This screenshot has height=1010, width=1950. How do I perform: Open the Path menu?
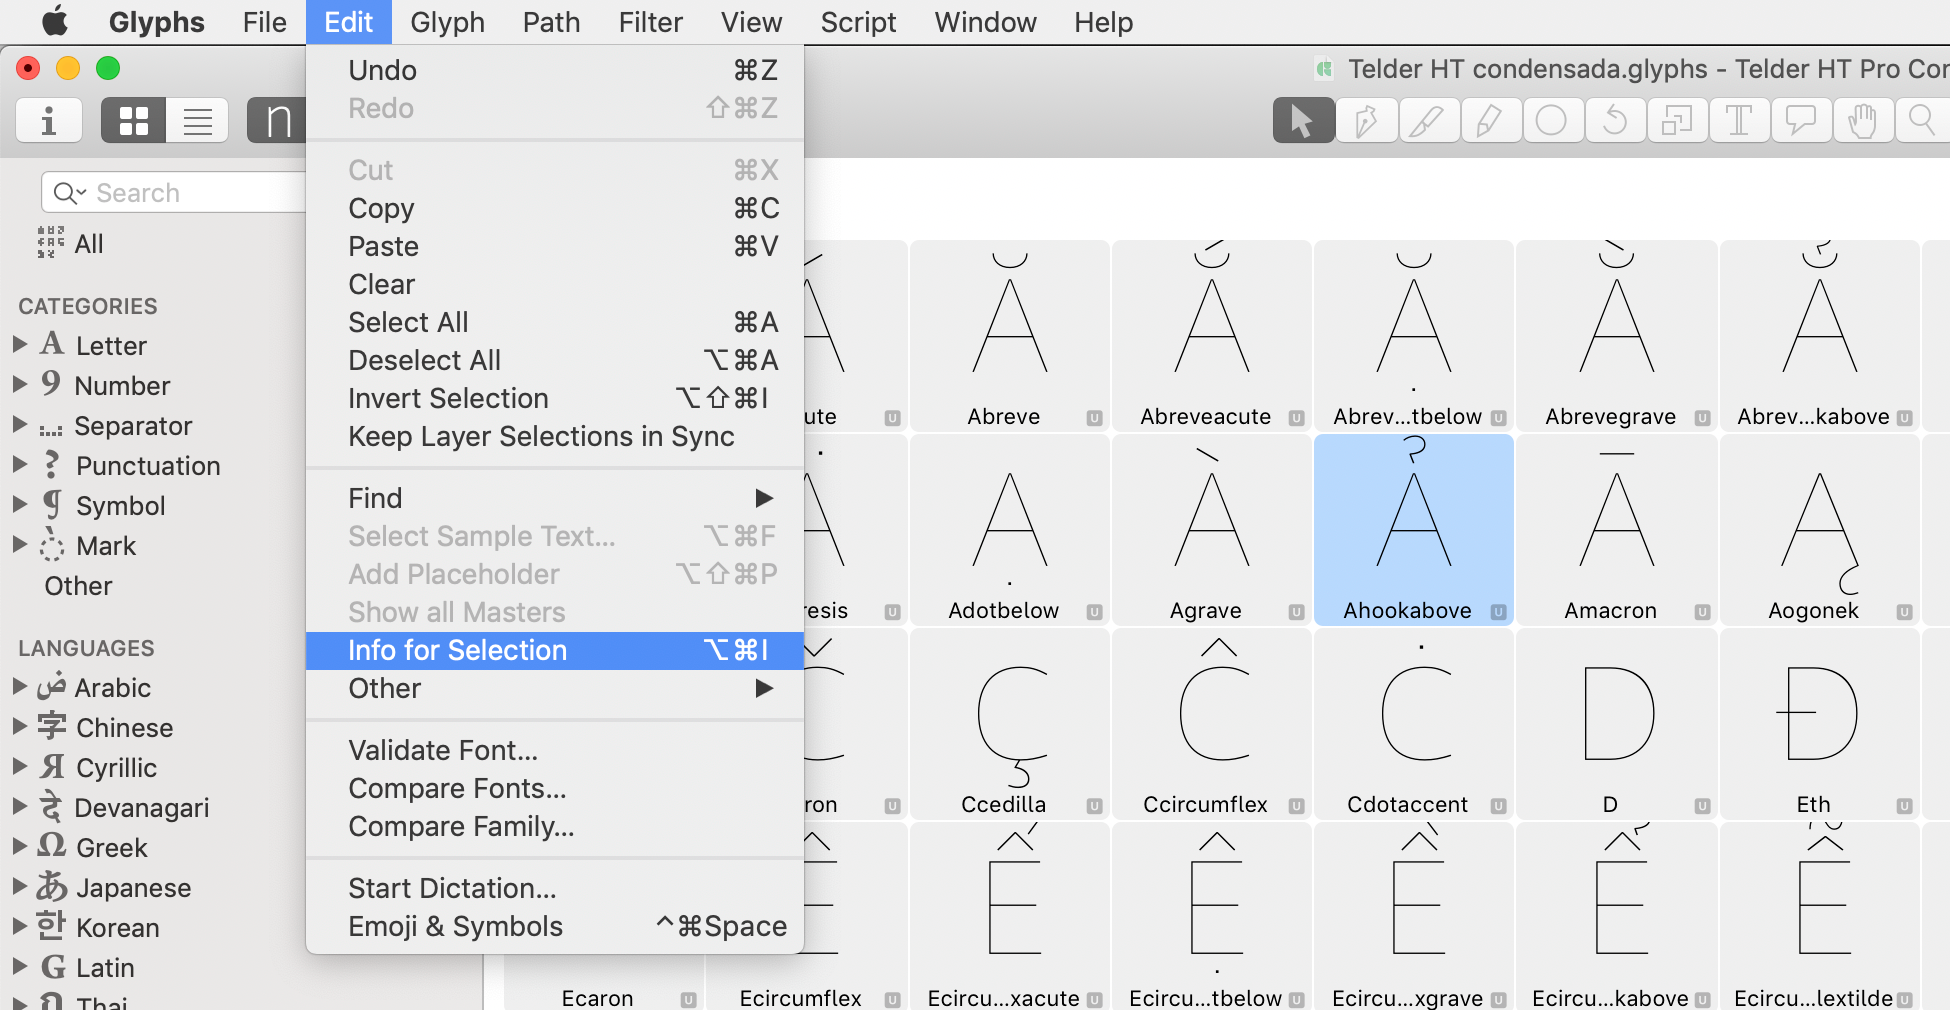pyautogui.click(x=551, y=22)
